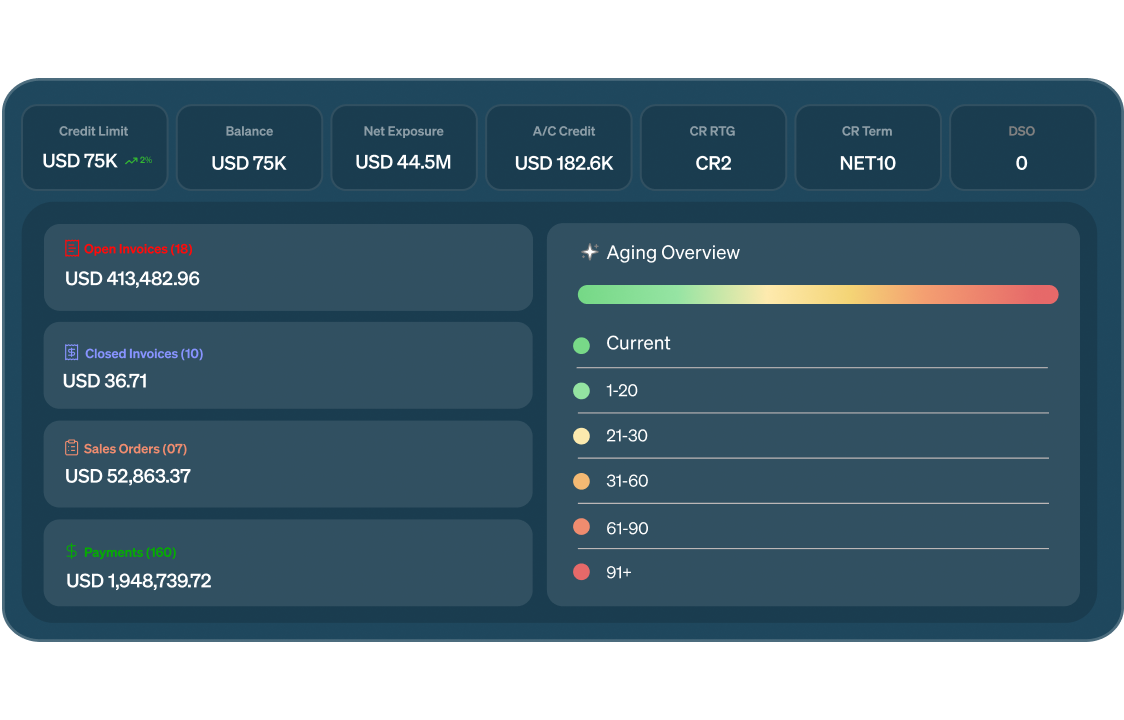
Task: Click the Current aging row label
Action: [x=638, y=343]
